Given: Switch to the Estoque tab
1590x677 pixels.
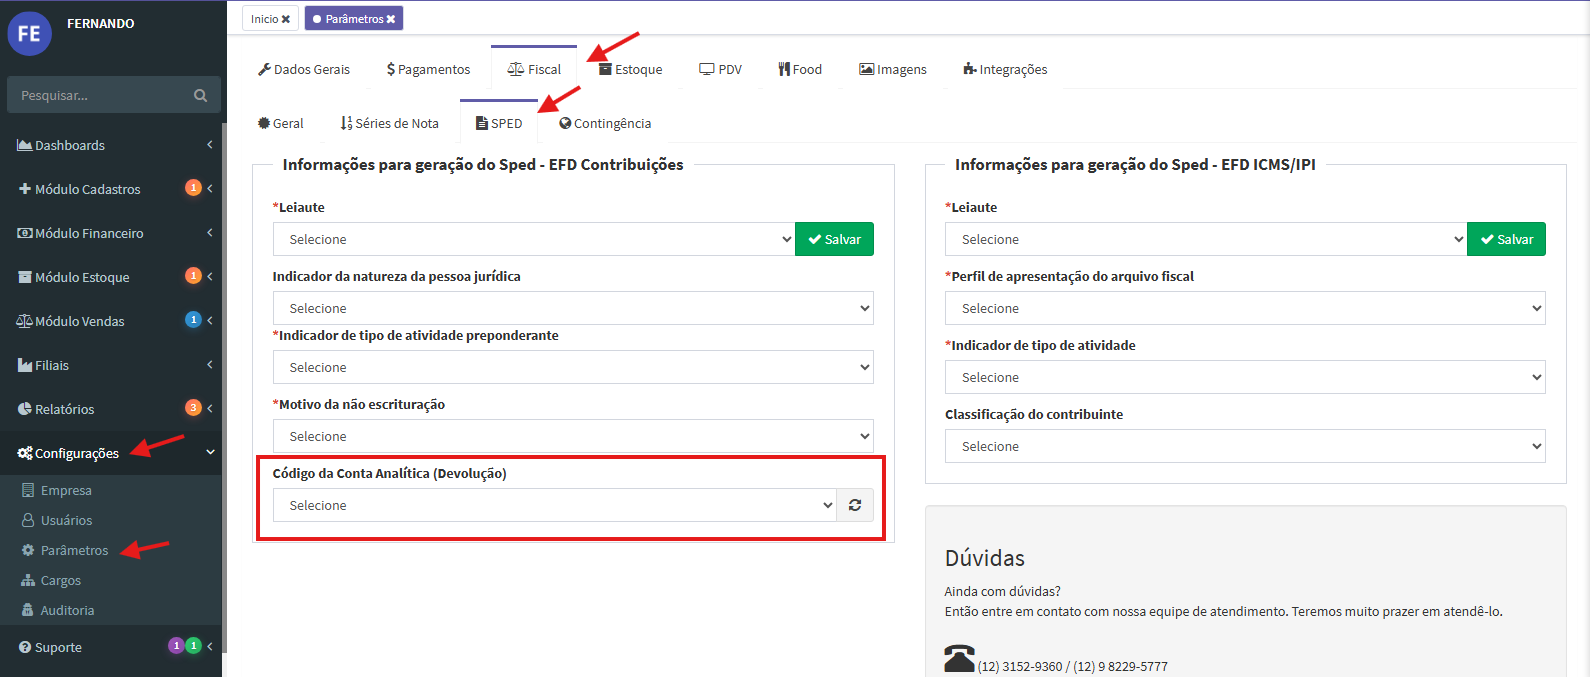Looking at the screenshot, I should pos(631,69).
